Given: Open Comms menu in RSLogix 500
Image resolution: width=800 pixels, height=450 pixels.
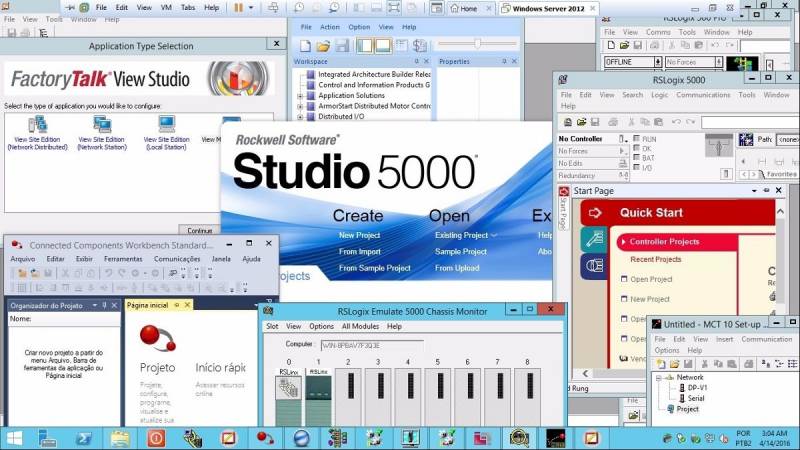Looking at the screenshot, I should 658,32.
